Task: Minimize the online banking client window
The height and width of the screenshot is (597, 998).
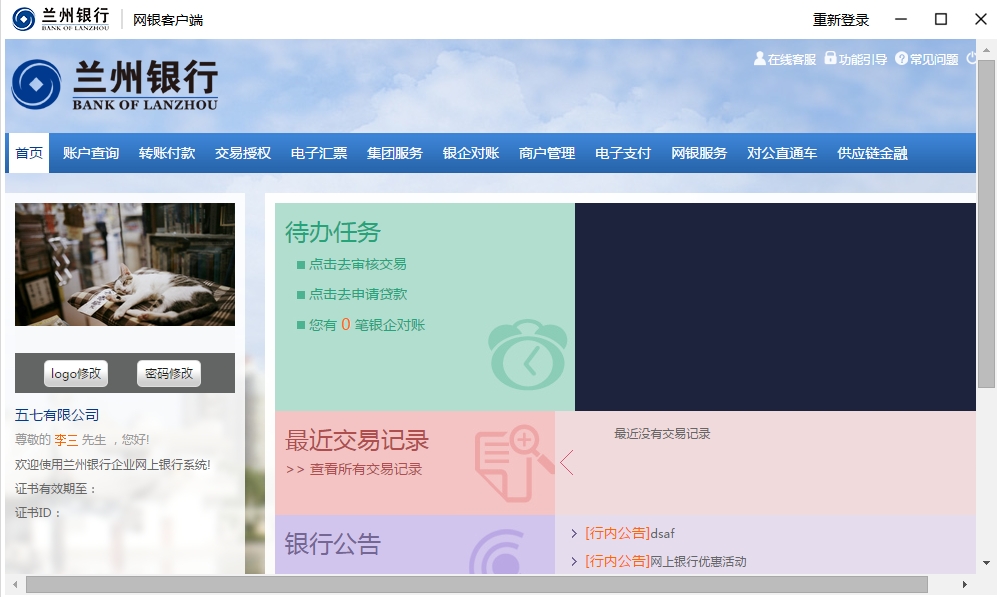Action: [x=901, y=20]
